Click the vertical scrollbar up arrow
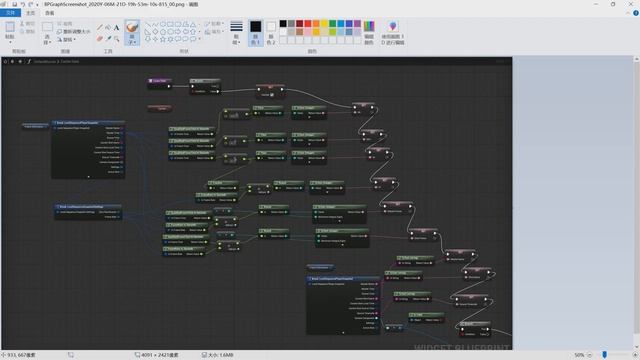Image resolution: width=640 pixels, height=360 pixels. click(x=637, y=60)
